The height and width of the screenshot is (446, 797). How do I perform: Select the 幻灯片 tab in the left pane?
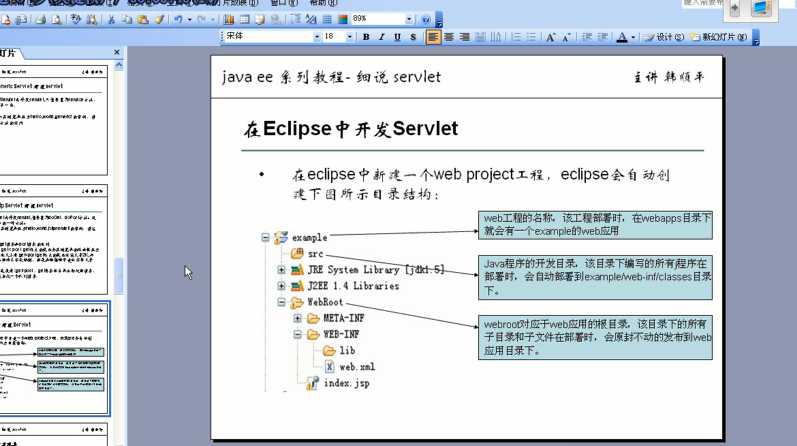click(x=9, y=53)
